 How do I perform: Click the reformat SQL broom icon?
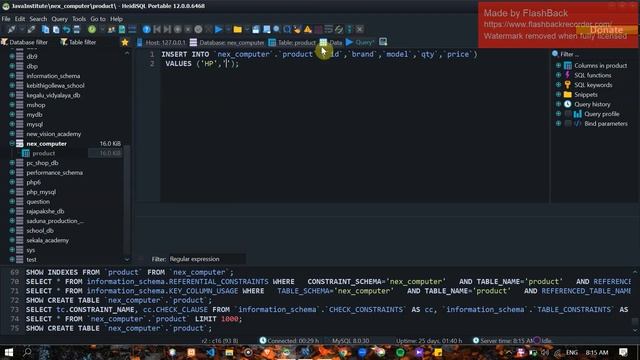pyautogui.click(x=297, y=29)
